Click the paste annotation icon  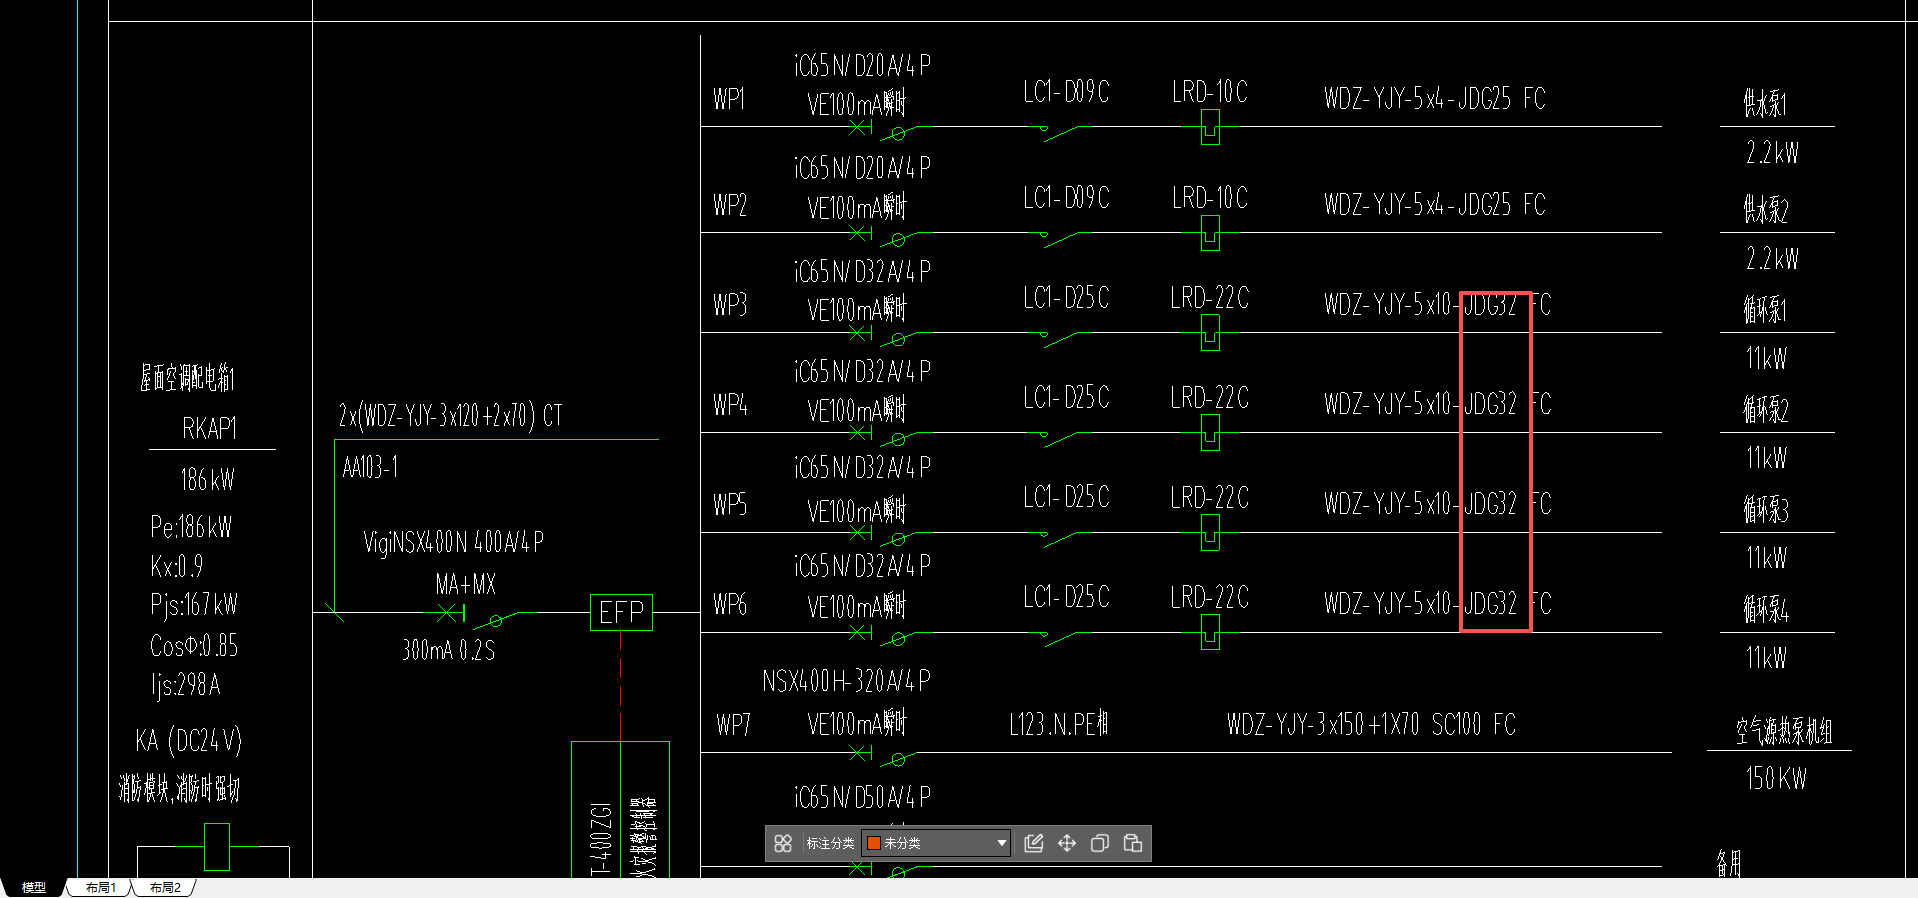click(x=1133, y=843)
